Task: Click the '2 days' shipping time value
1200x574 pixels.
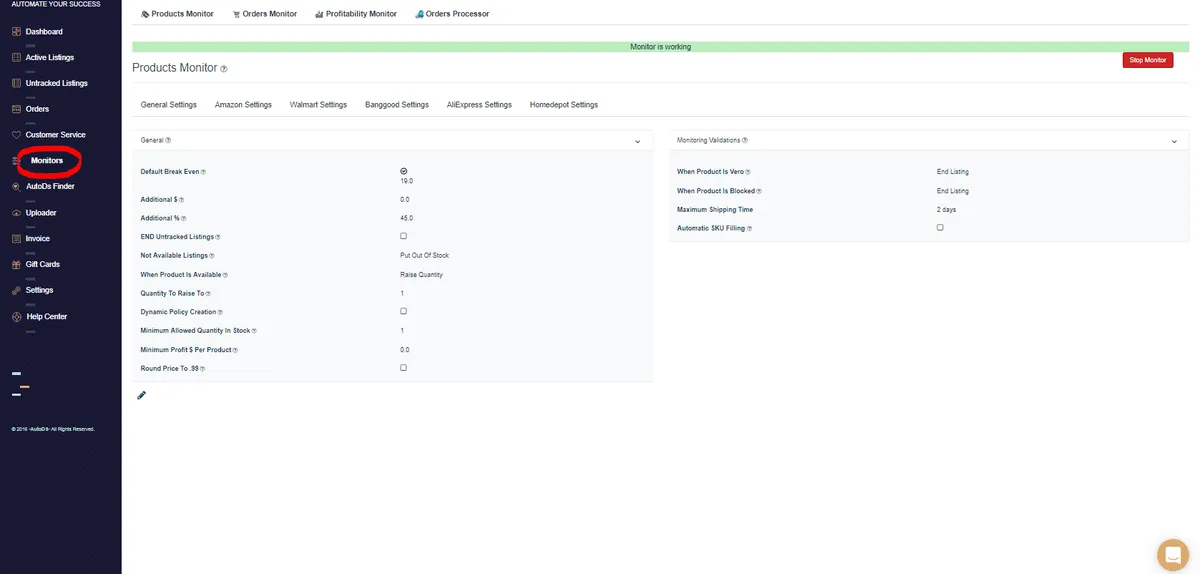Action: point(946,210)
